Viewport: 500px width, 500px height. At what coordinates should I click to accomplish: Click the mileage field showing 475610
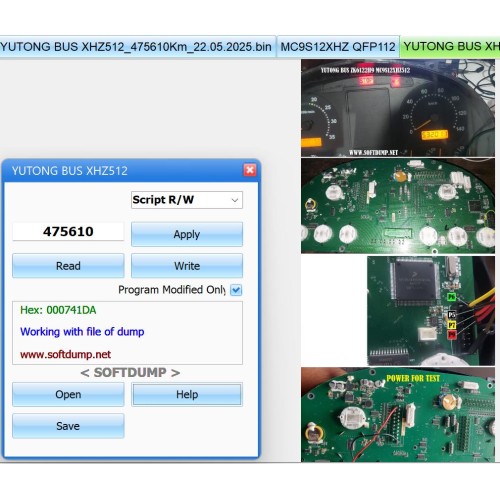pos(68,232)
